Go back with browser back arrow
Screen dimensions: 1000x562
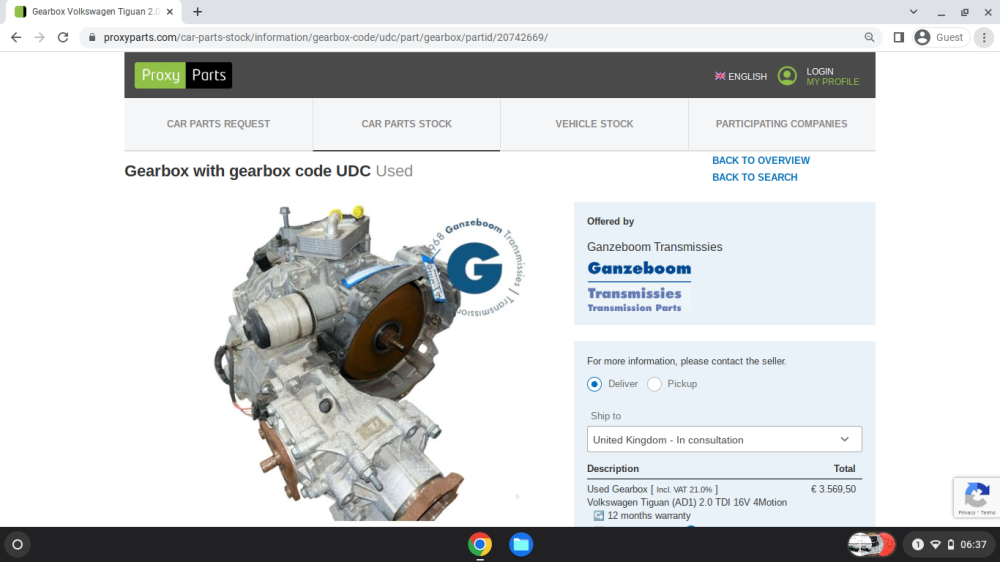[x=16, y=38]
